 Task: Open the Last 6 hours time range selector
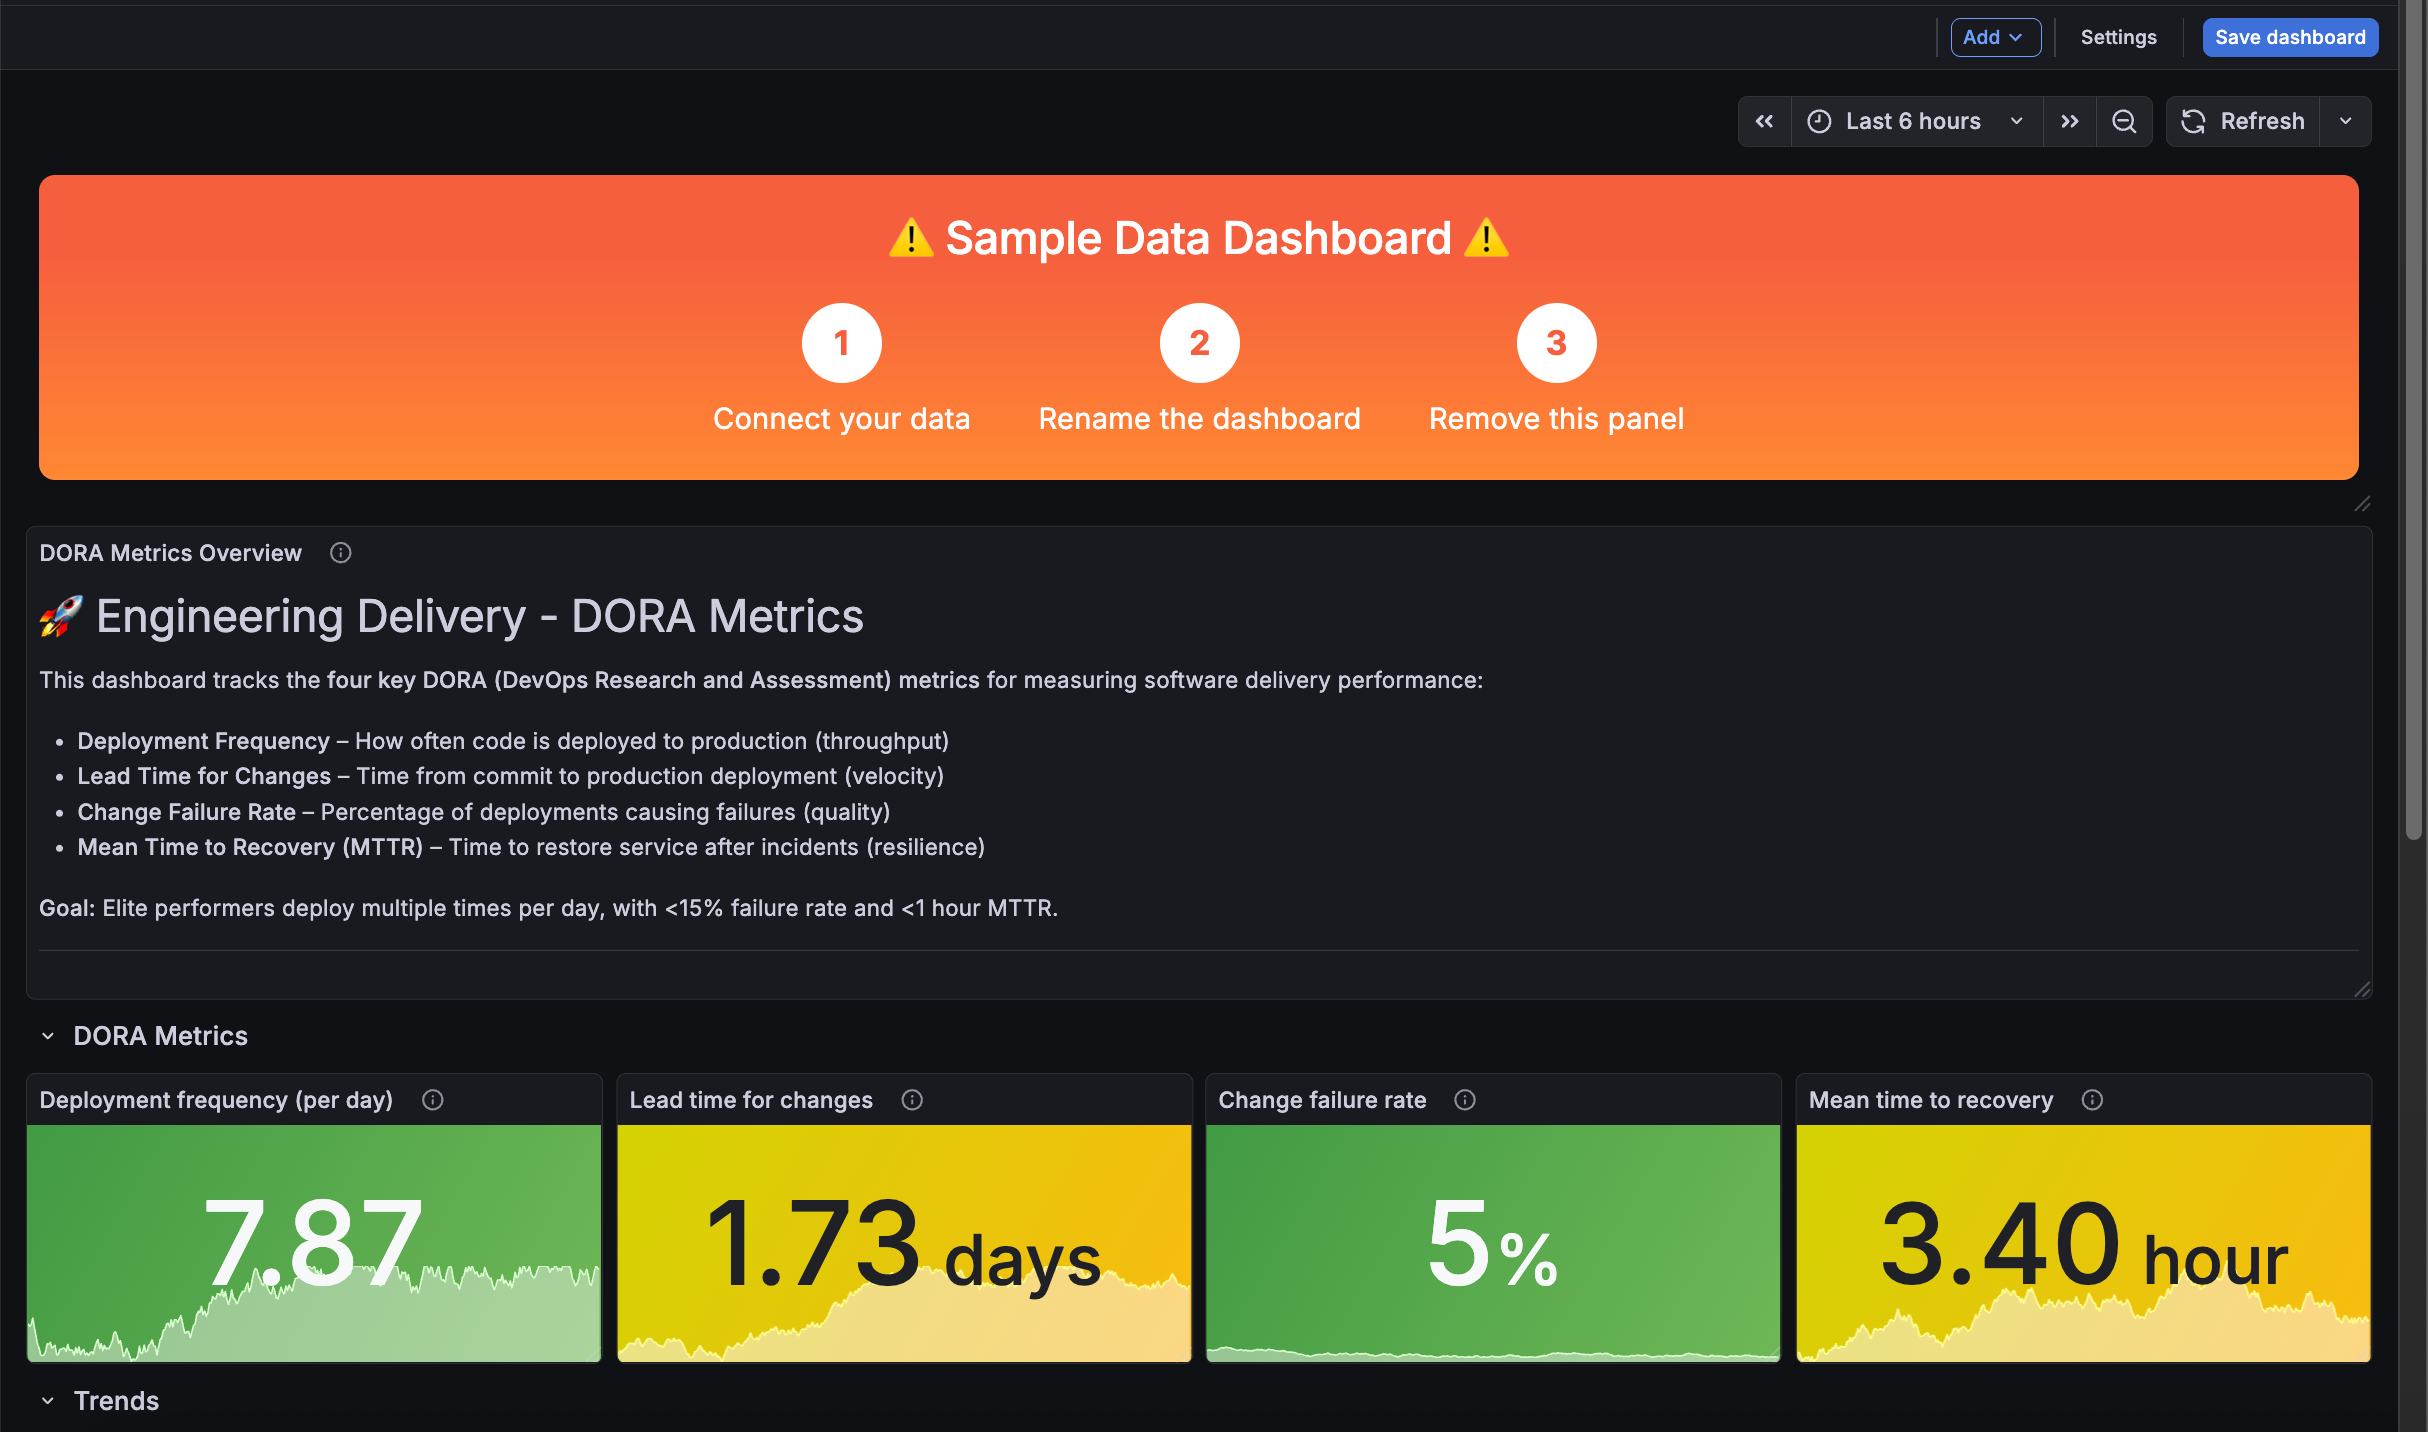coord(1914,121)
